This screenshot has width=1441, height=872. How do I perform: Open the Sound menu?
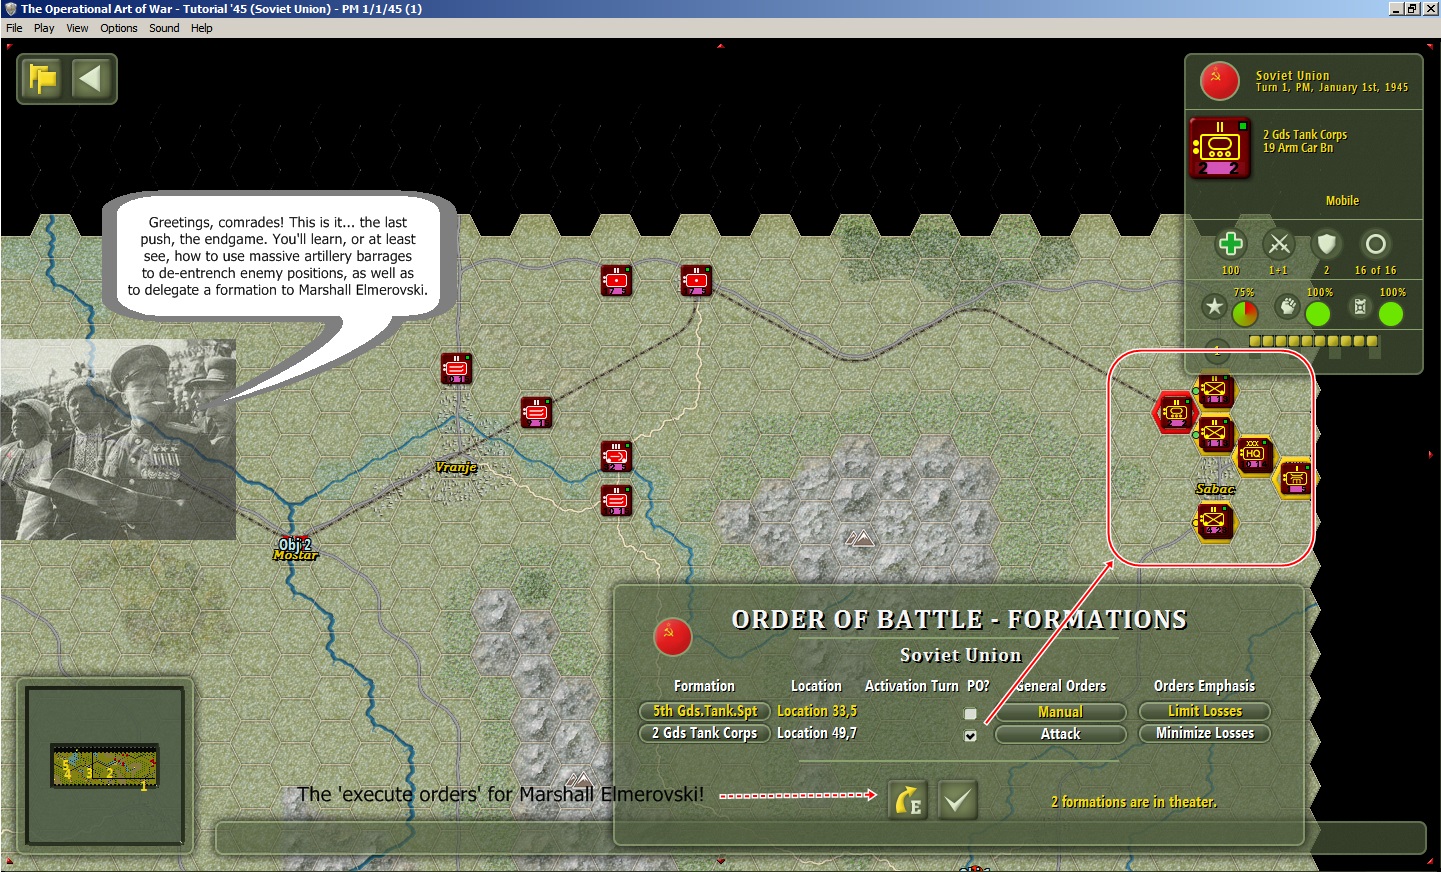[164, 28]
